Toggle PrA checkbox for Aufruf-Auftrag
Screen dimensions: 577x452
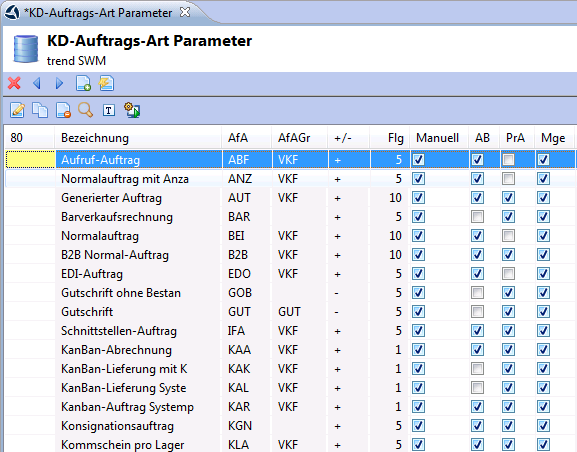(x=509, y=160)
